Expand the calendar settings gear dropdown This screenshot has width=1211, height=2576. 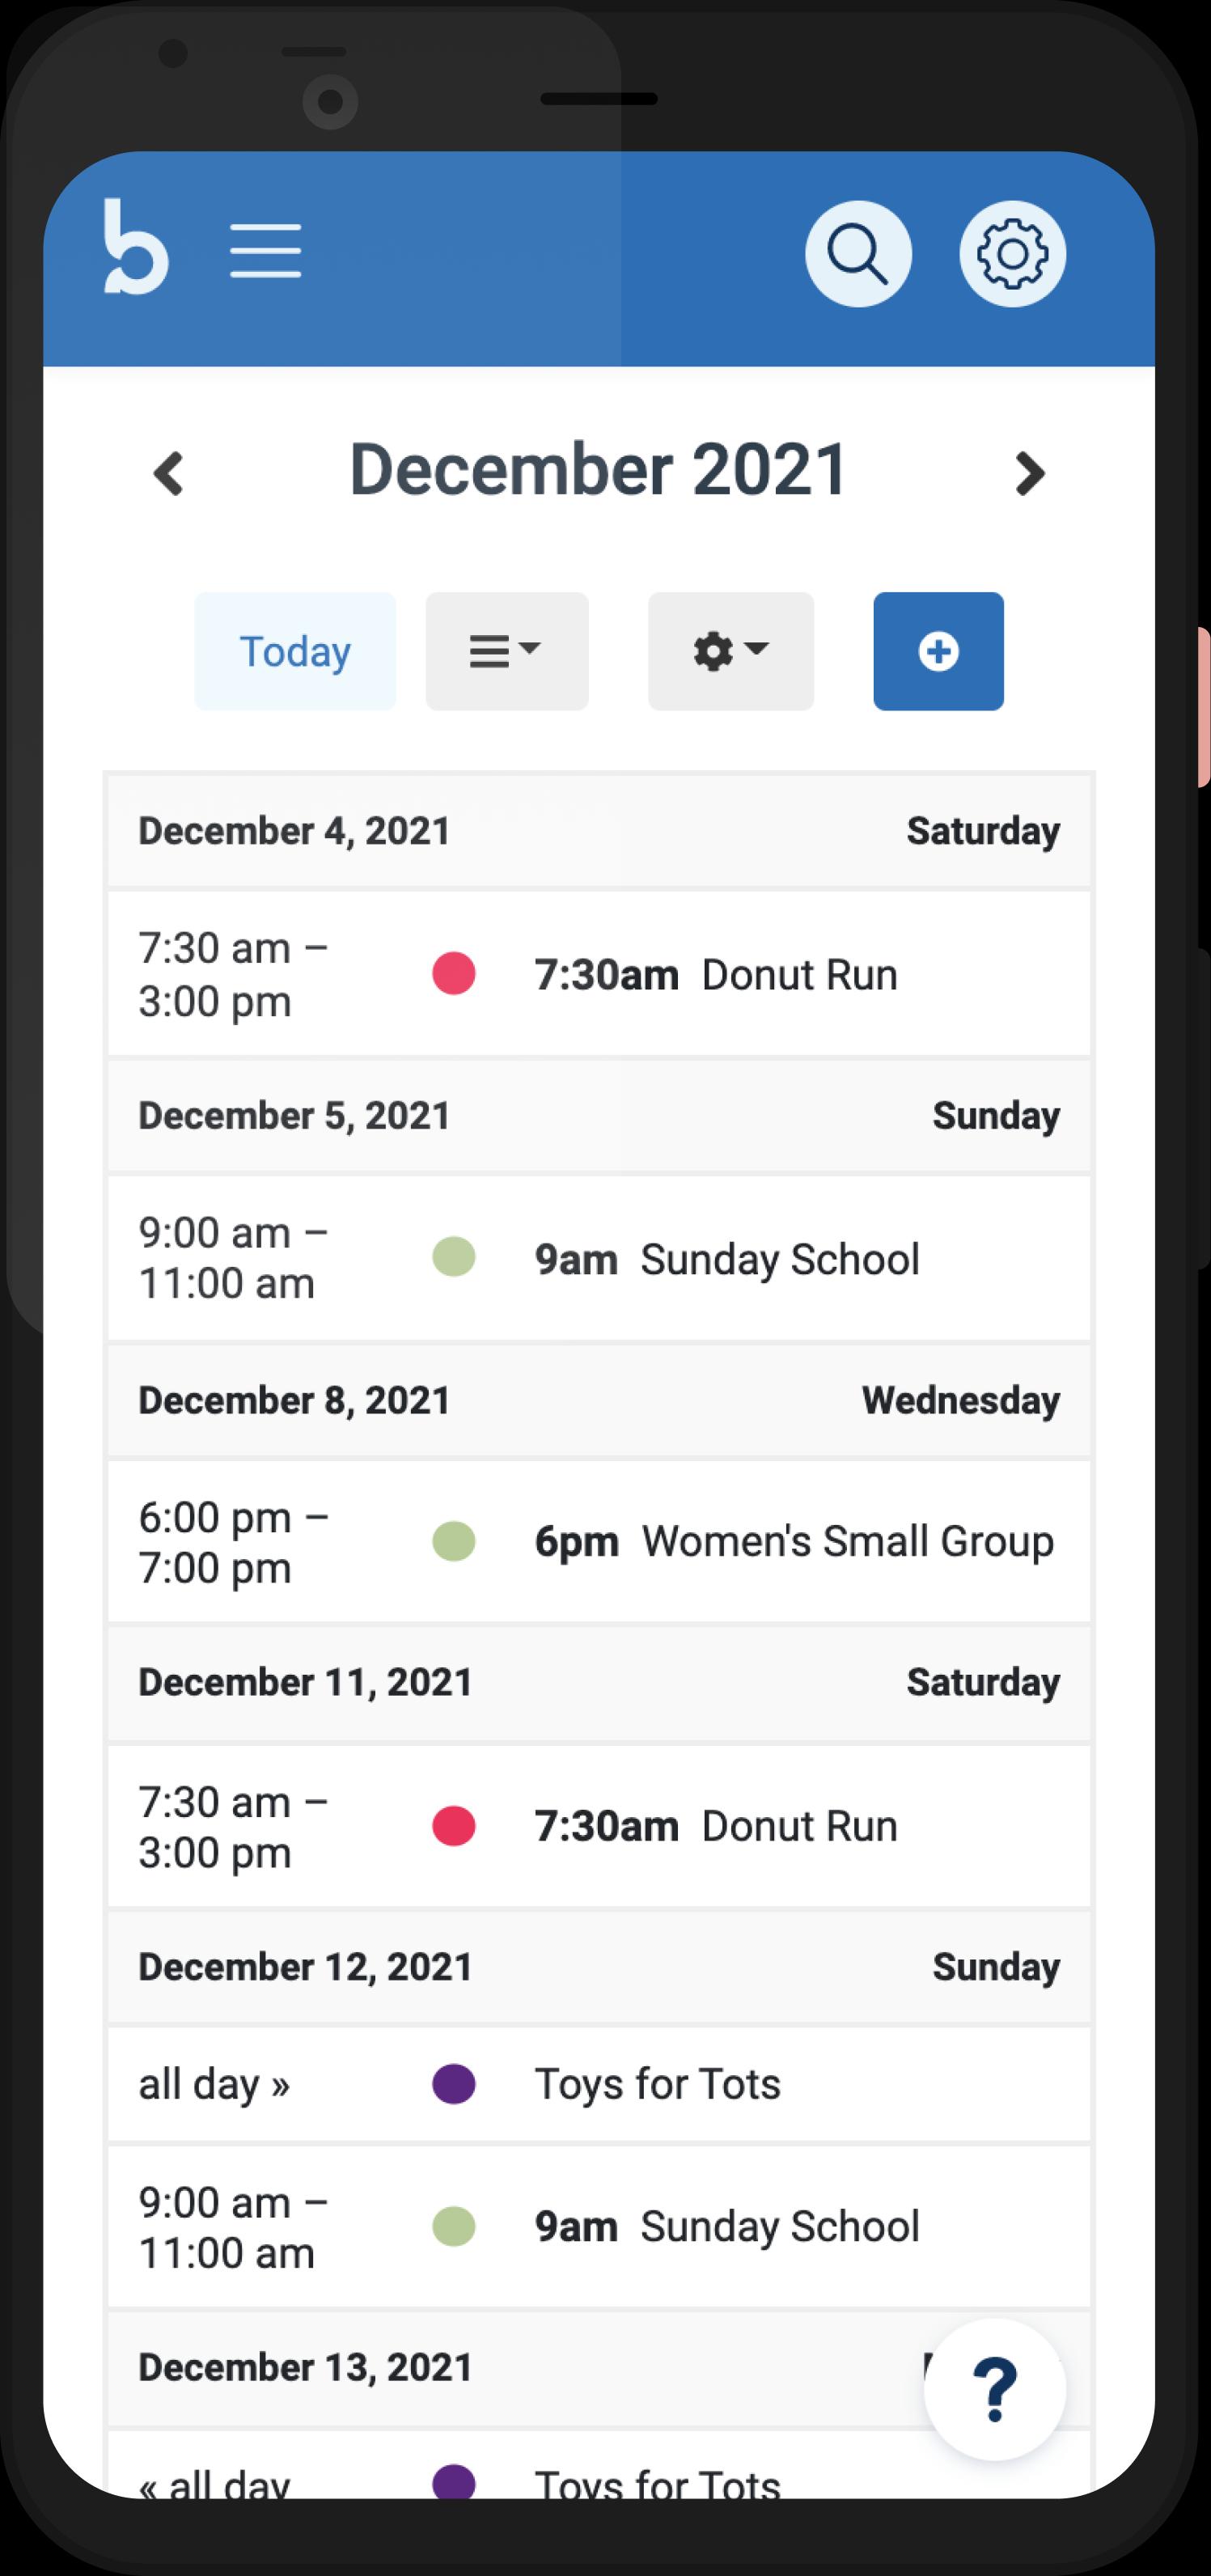731,652
